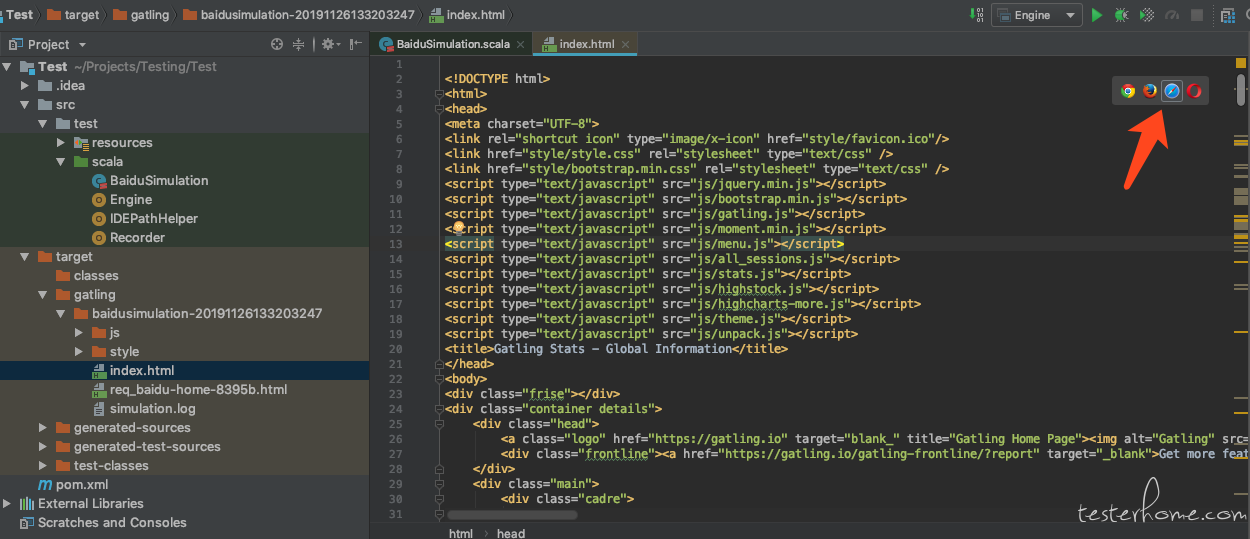The width and height of the screenshot is (1250, 539).
Task: Fold the <body> tag at line 22
Action: coord(438,379)
